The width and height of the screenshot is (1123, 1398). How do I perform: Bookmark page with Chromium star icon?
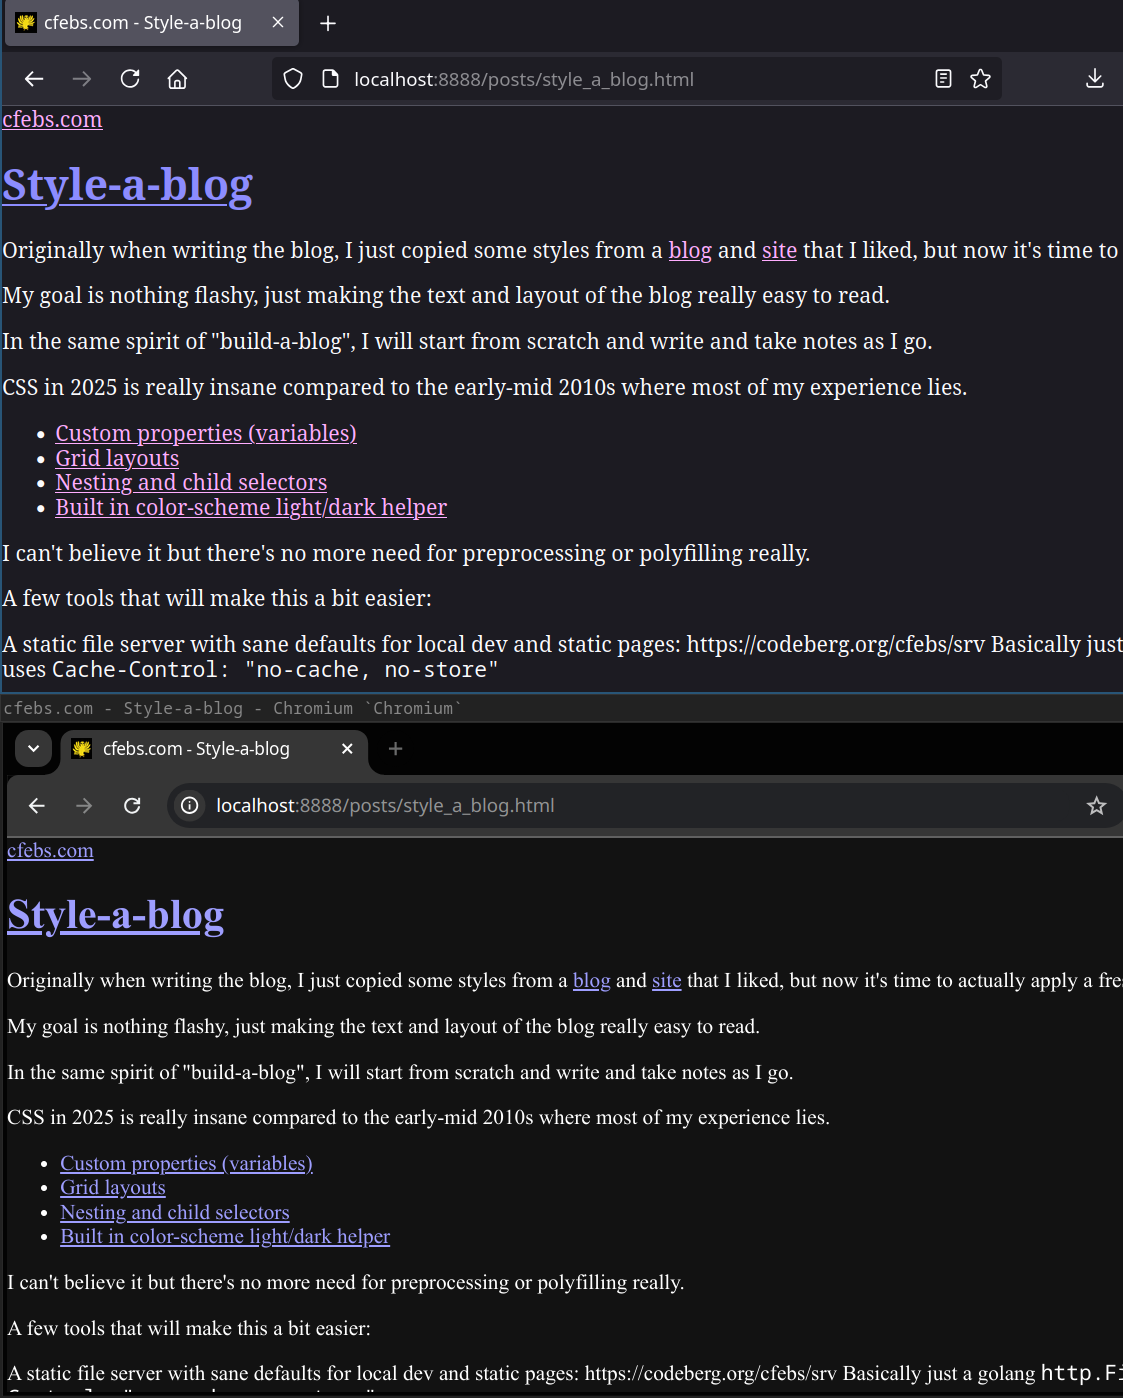coord(1096,806)
